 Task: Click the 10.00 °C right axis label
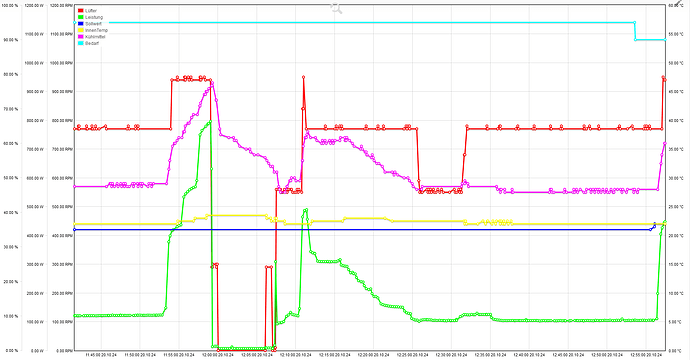click(x=676, y=293)
